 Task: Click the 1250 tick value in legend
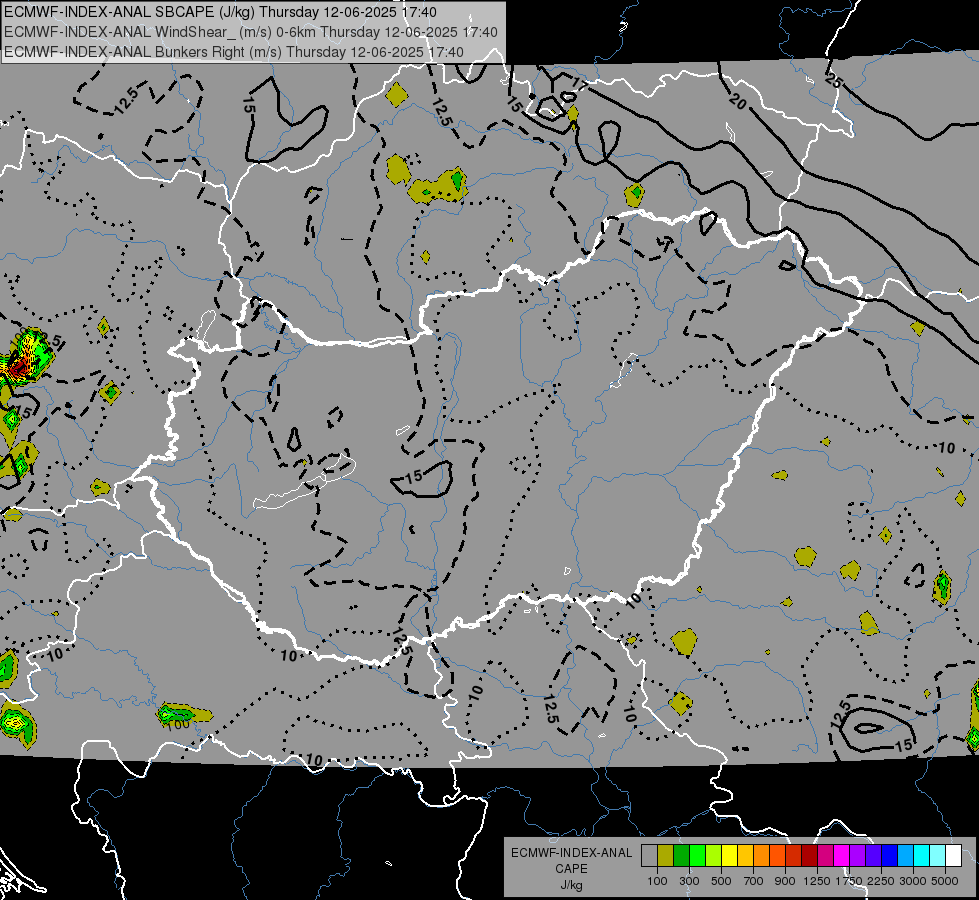817,881
